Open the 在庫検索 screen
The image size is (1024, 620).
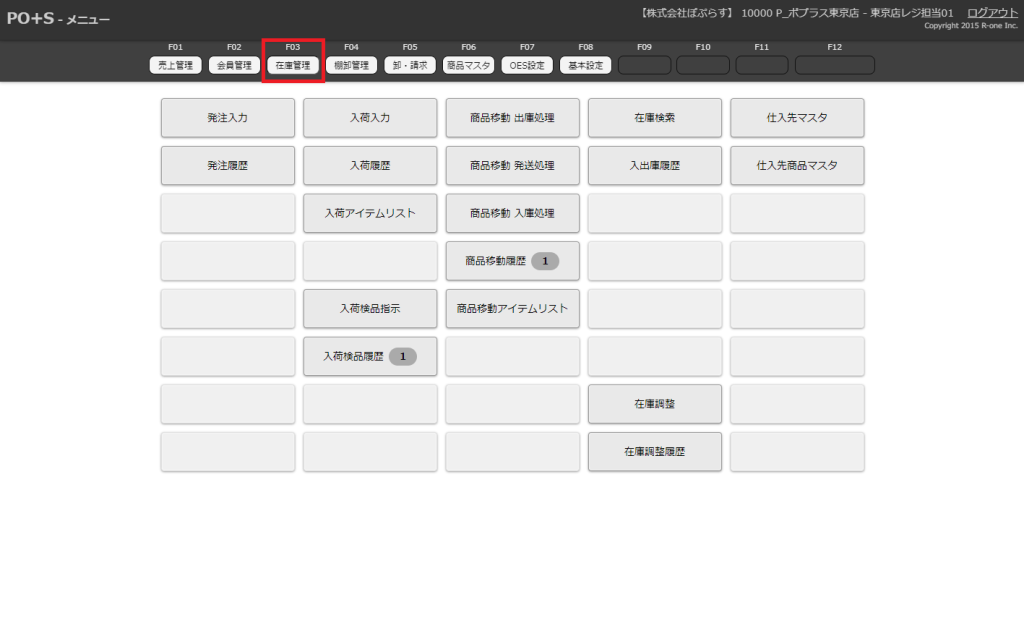[x=655, y=118]
